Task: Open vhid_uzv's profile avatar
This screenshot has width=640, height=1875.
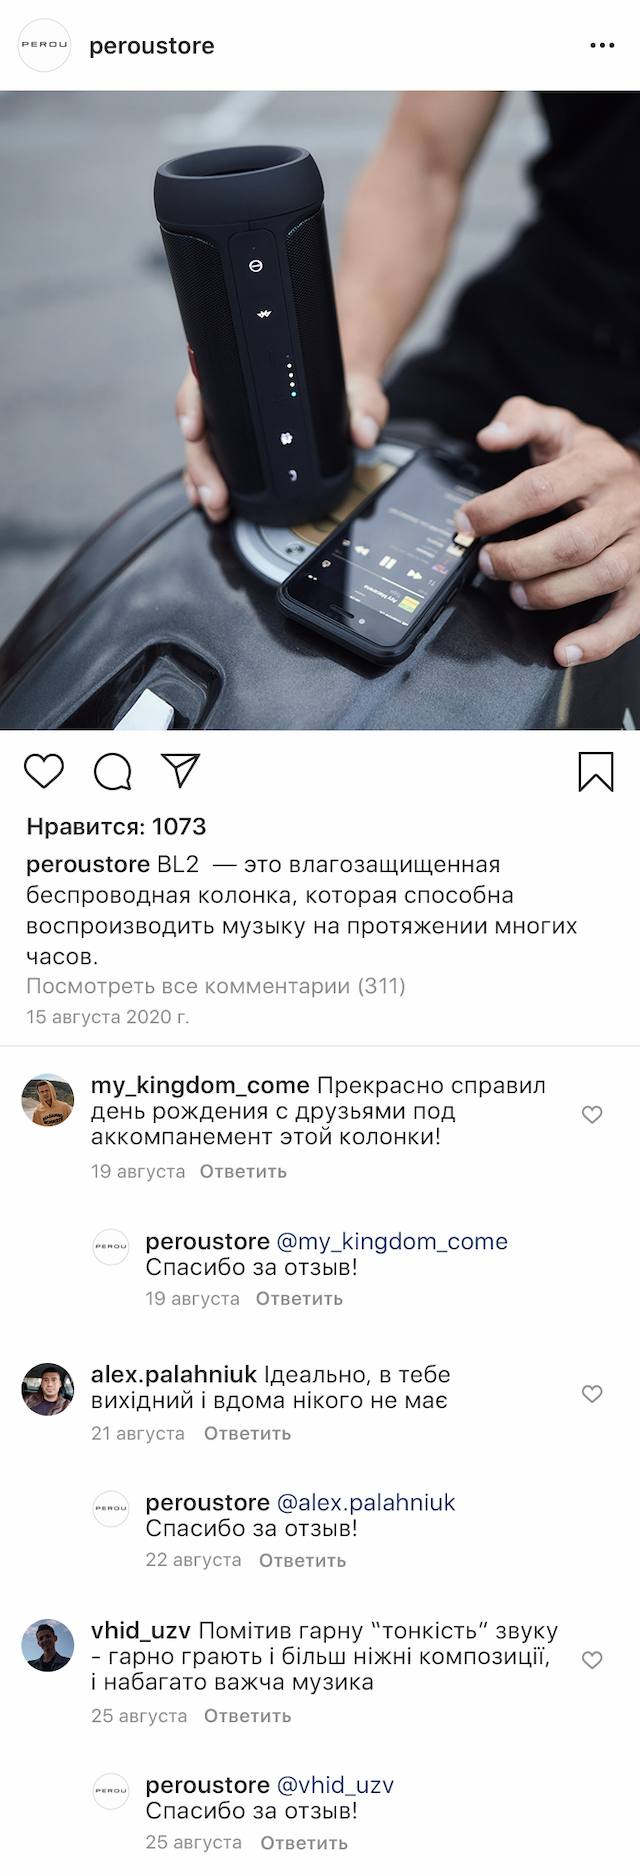Action: coord(48,1646)
